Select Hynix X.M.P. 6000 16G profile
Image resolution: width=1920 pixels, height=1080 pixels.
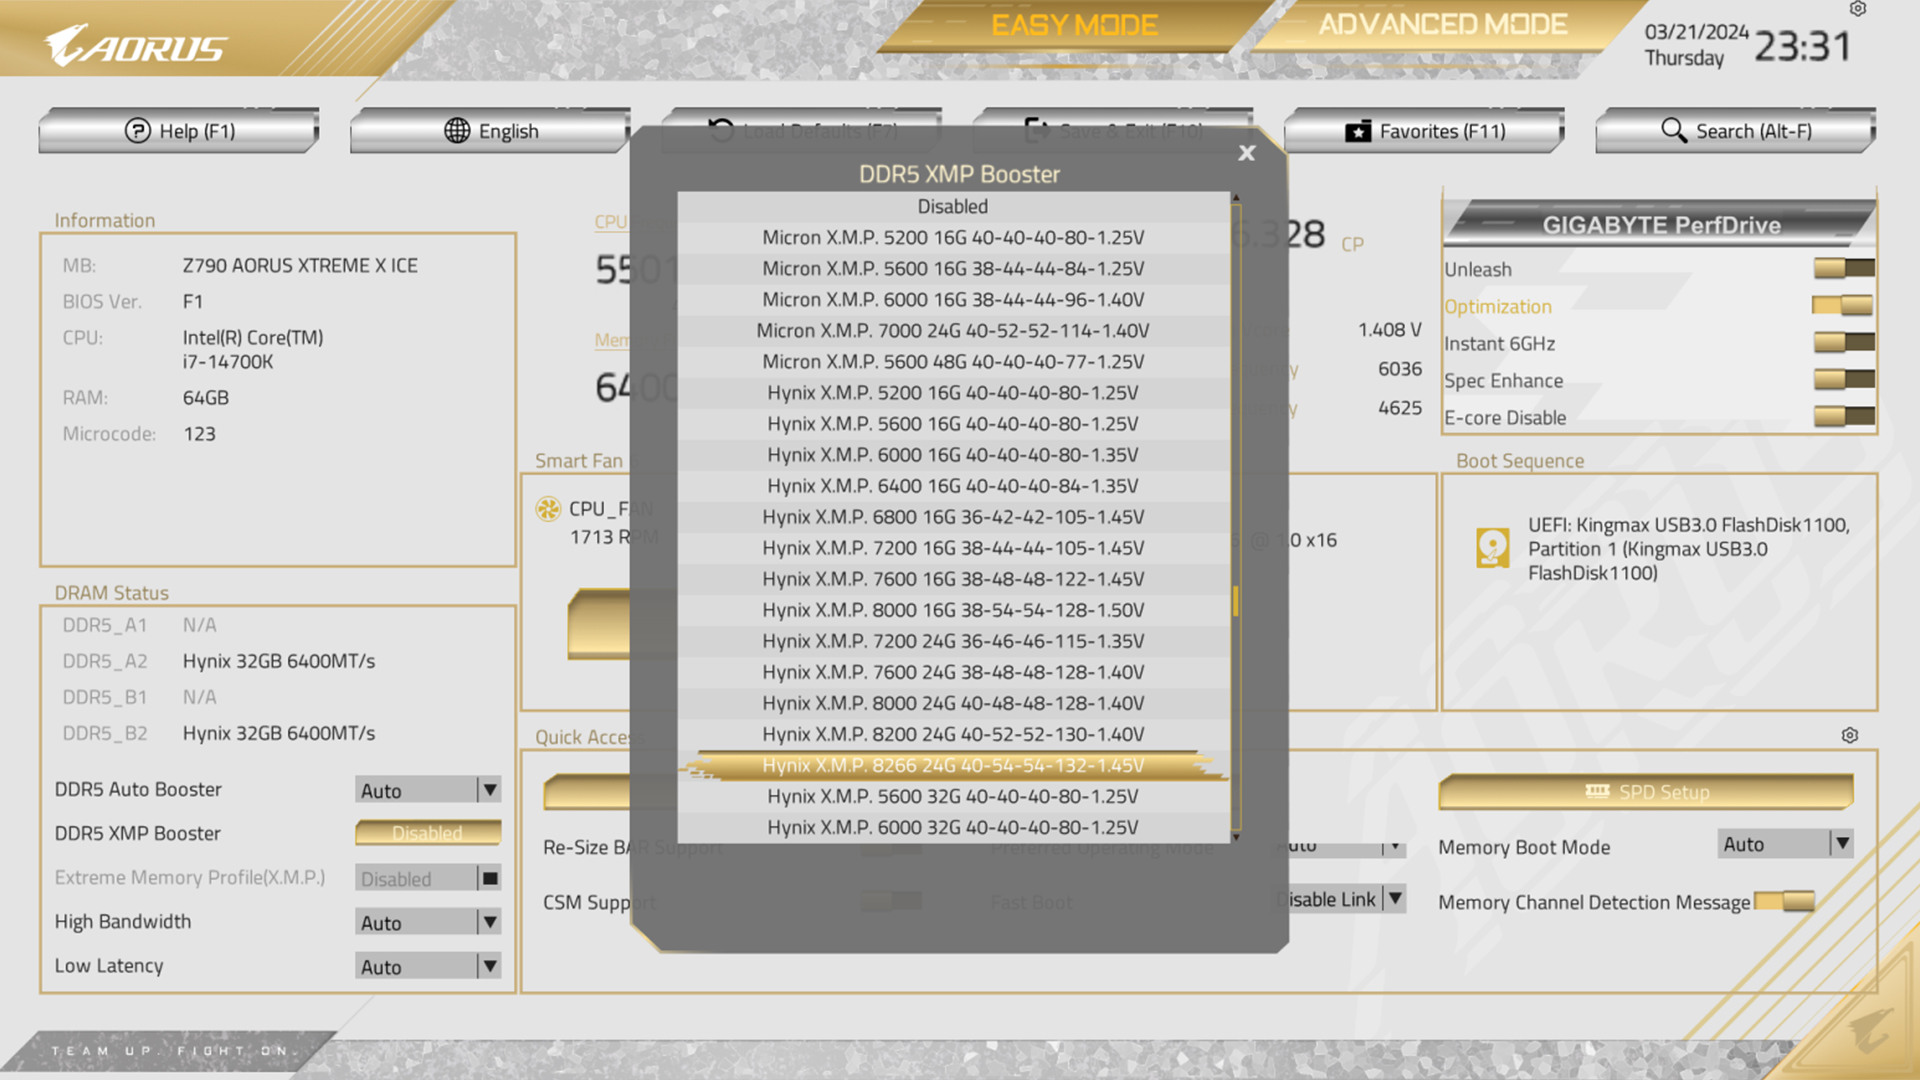(x=953, y=455)
